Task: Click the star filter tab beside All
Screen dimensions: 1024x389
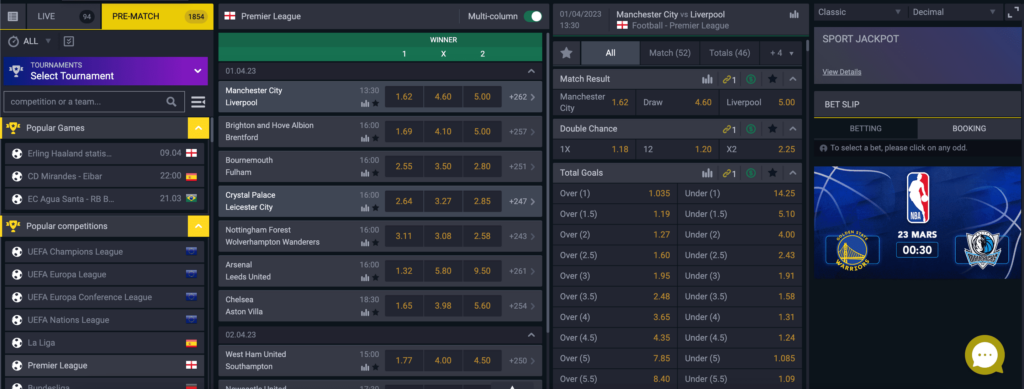Action: 566,53
